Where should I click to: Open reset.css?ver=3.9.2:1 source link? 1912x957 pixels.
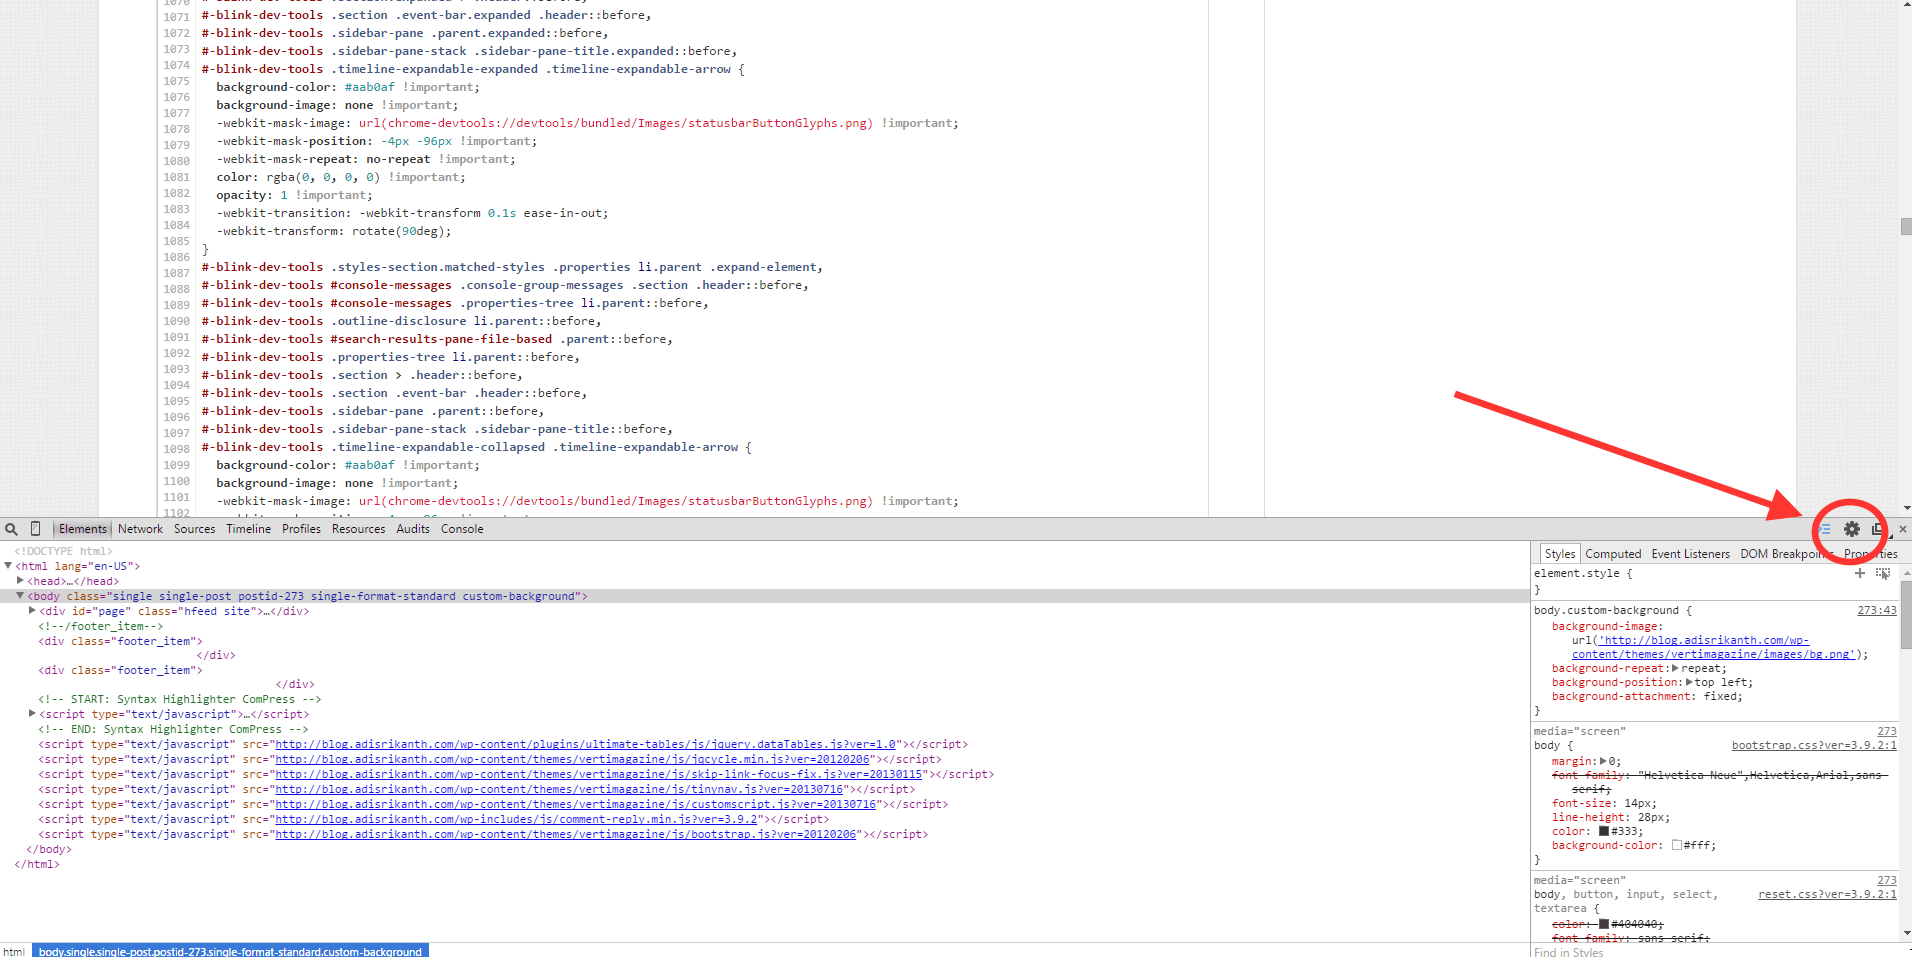pyautogui.click(x=1827, y=894)
